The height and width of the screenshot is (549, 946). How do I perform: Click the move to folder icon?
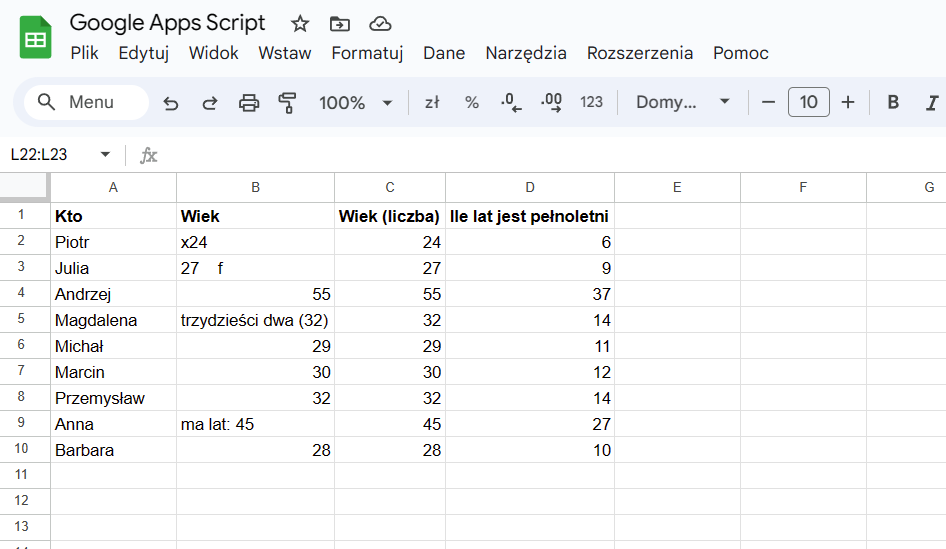[x=340, y=24]
